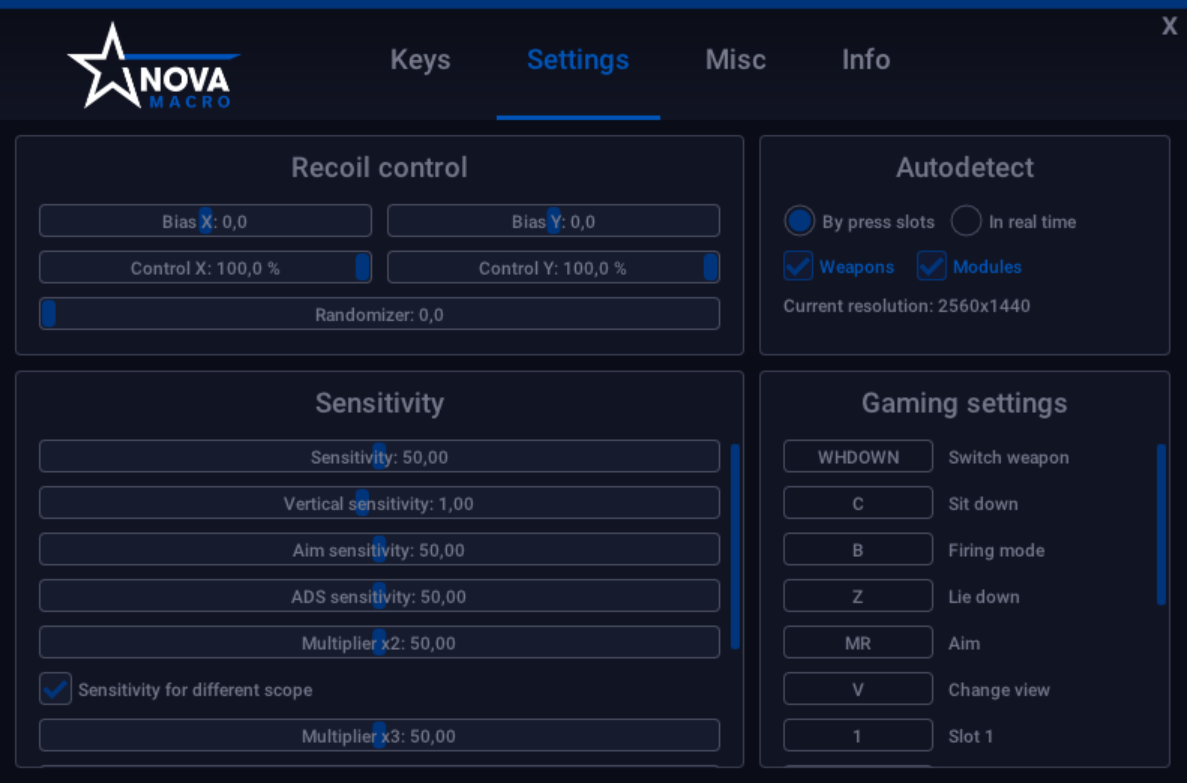Disable the Weapons checkbox
The width and height of the screenshot is (1187, 783).
pos(797,266)
